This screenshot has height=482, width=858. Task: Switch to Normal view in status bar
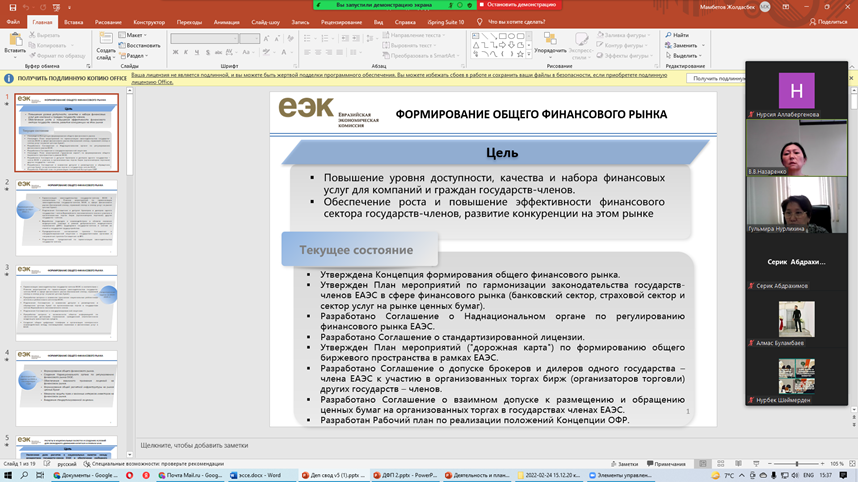point(703,463)
